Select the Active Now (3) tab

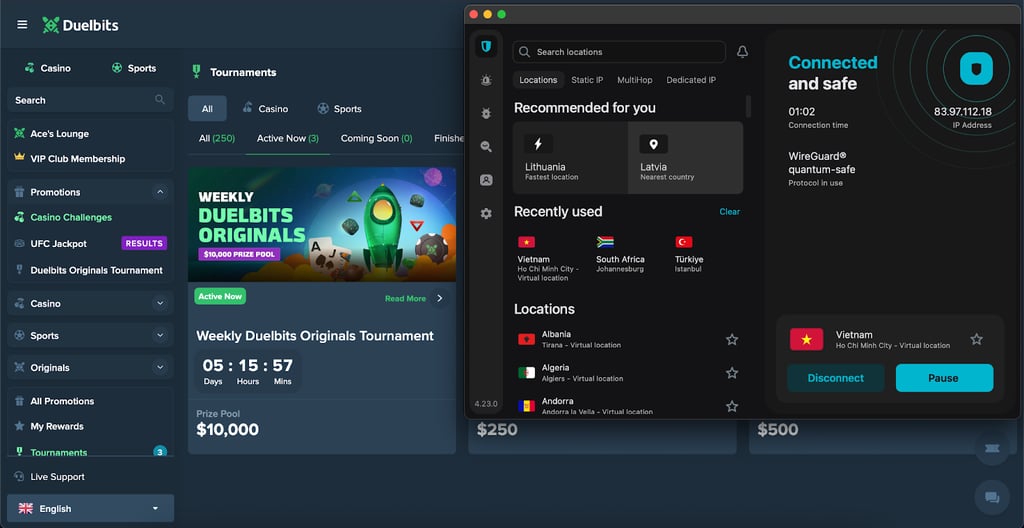point(287,139)
